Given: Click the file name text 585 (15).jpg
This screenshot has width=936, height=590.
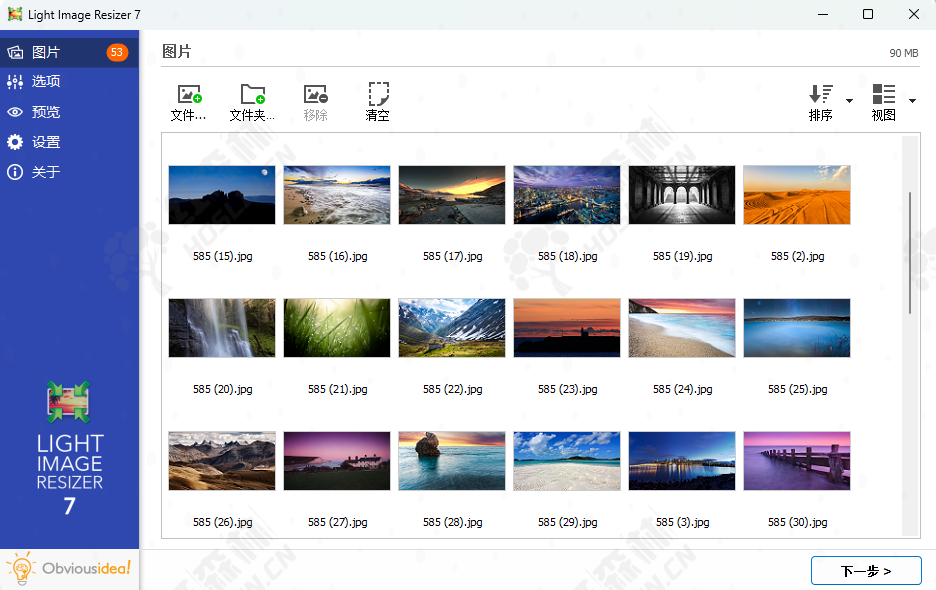Looking at the screenshot, I should [x=223, y=256].
